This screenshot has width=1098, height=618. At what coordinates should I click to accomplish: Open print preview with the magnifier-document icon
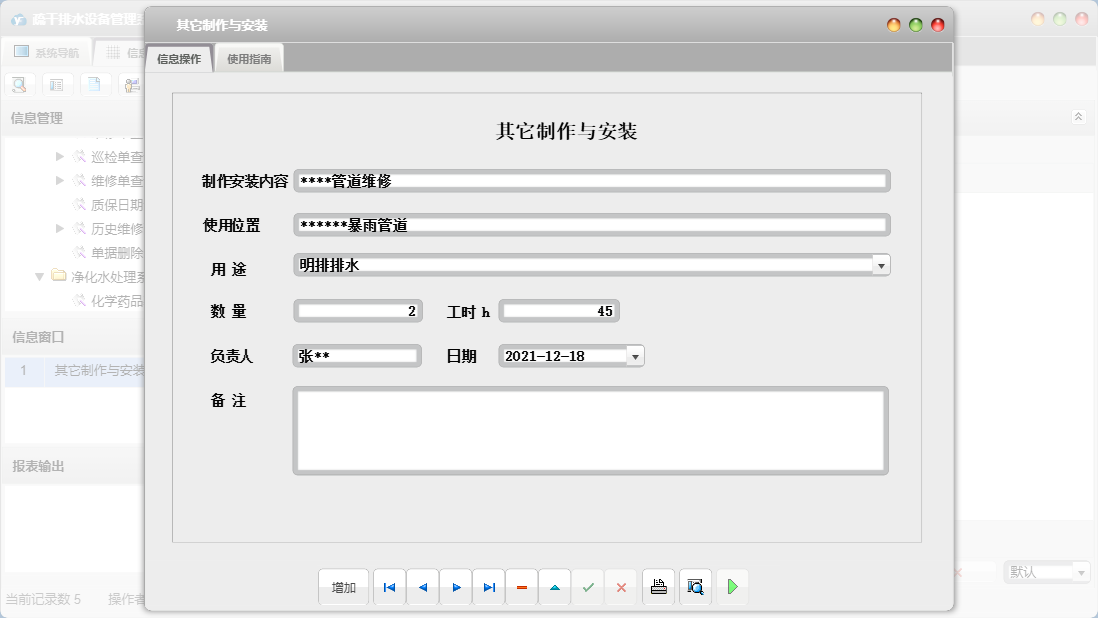[694, 587]
